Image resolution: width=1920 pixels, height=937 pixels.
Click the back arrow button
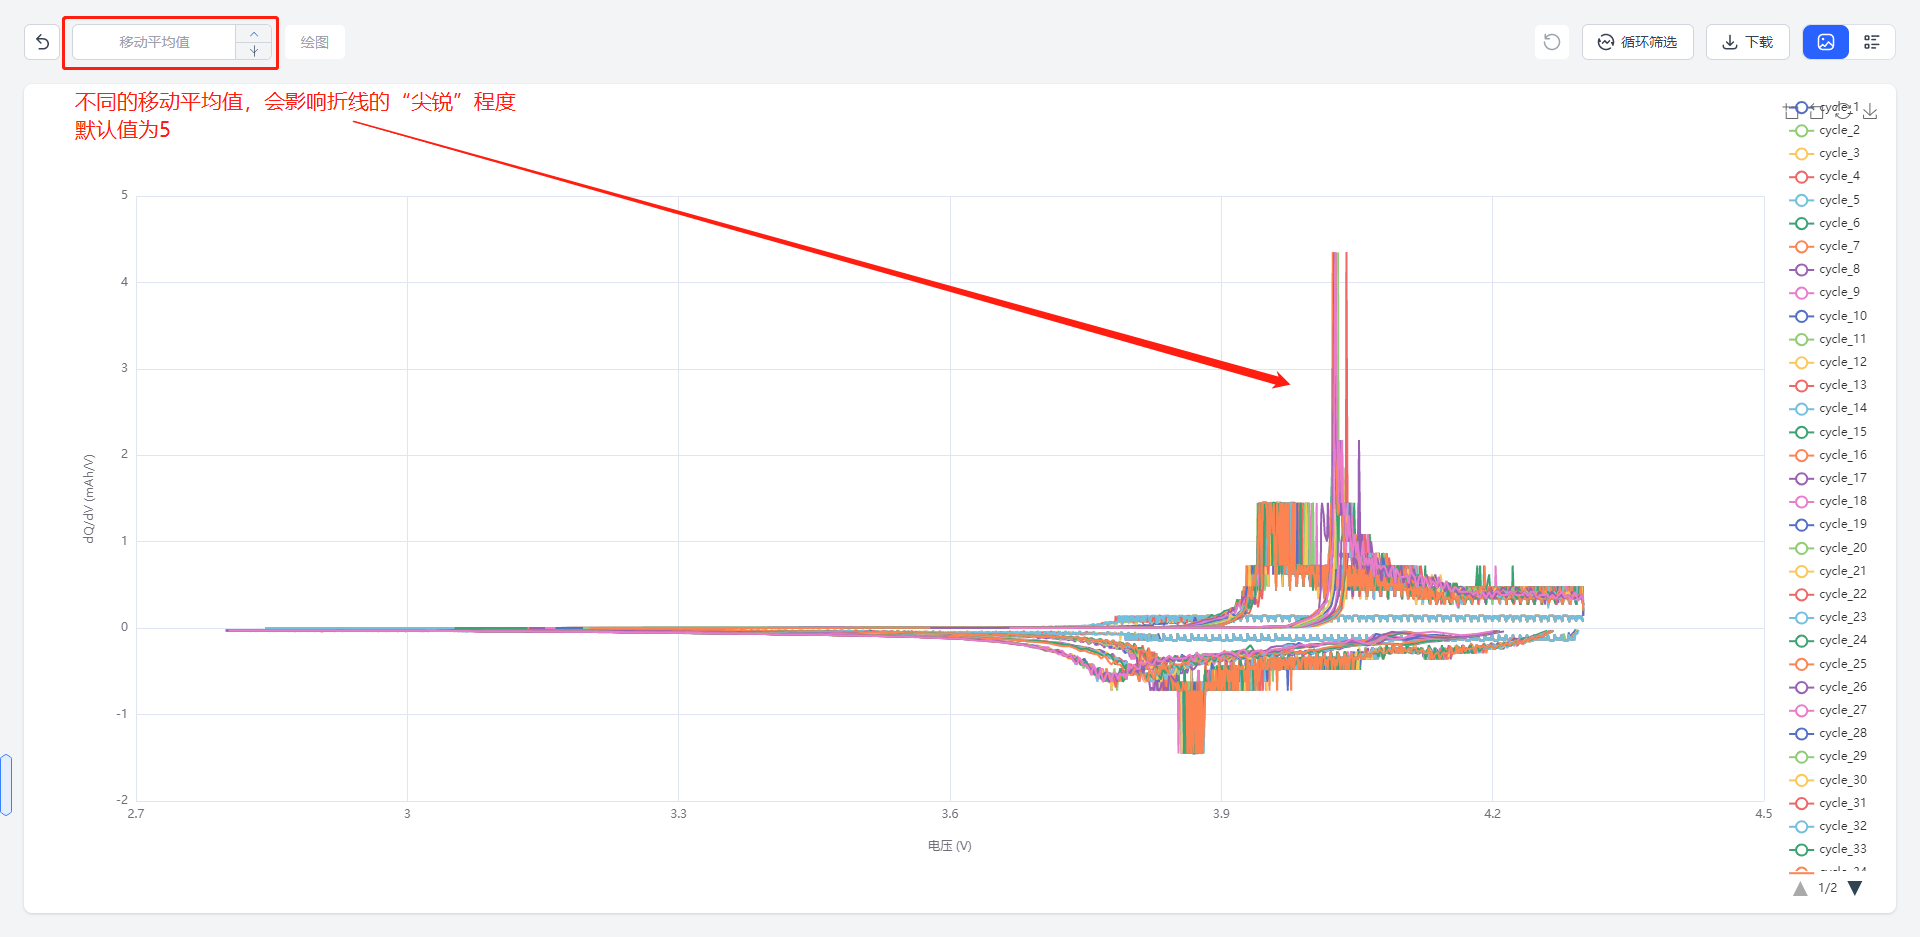(x=42, y=42)
